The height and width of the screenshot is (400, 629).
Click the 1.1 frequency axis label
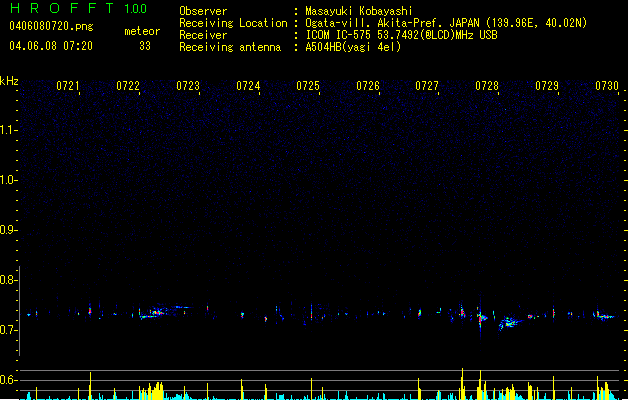click(x=8, y=130)
